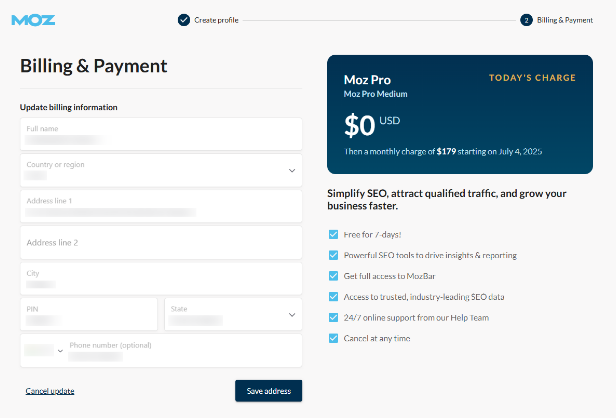Click the Moz Pro Medium plan name
Screen dimensions: 616x418
(376, 94)
